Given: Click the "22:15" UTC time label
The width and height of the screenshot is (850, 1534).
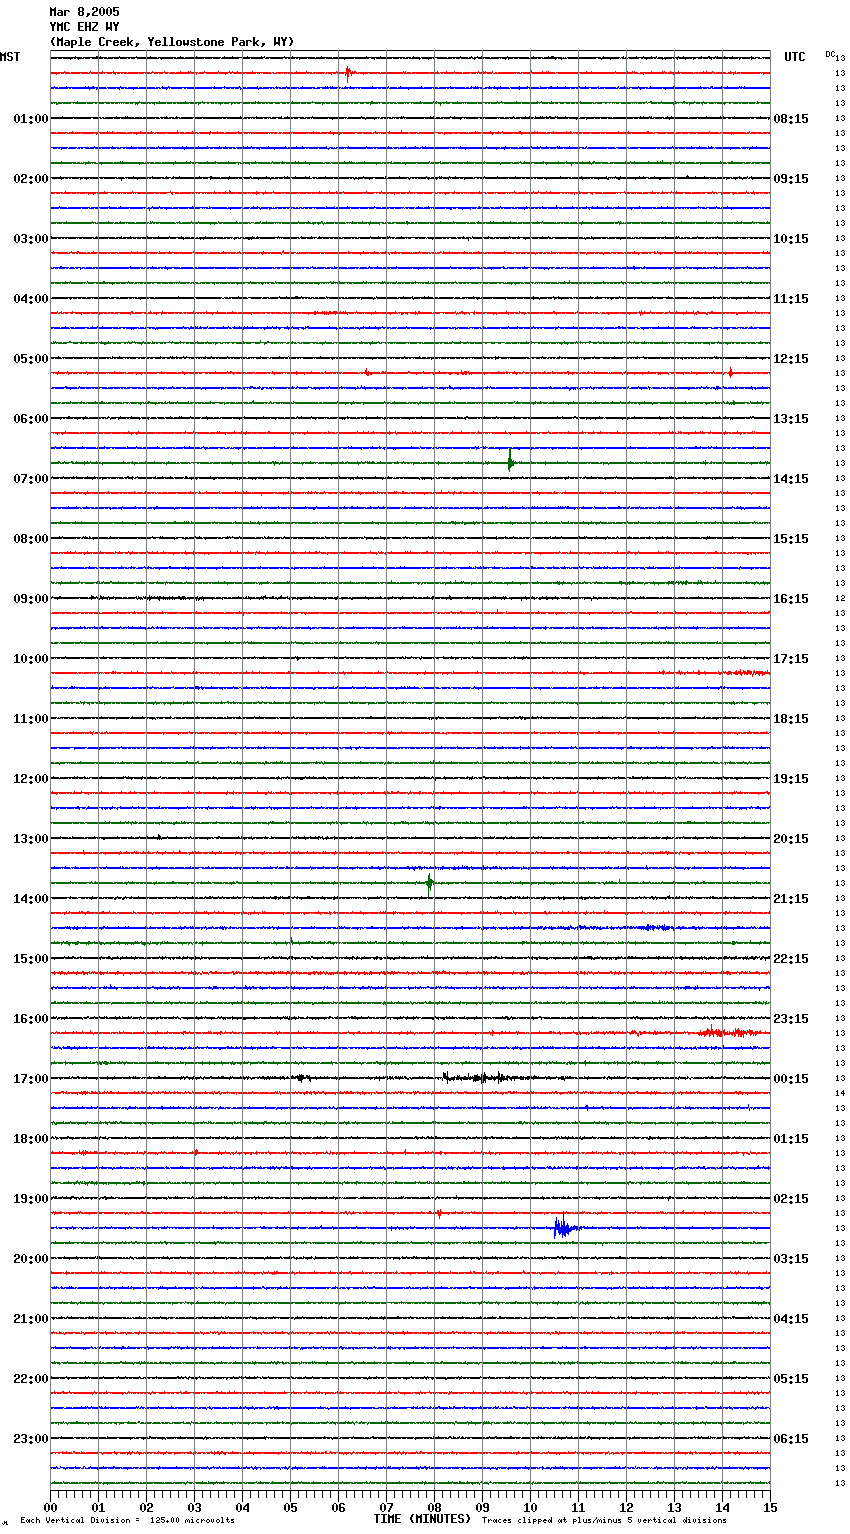Looking at the screenshot, I should click(x=791, y=959).
